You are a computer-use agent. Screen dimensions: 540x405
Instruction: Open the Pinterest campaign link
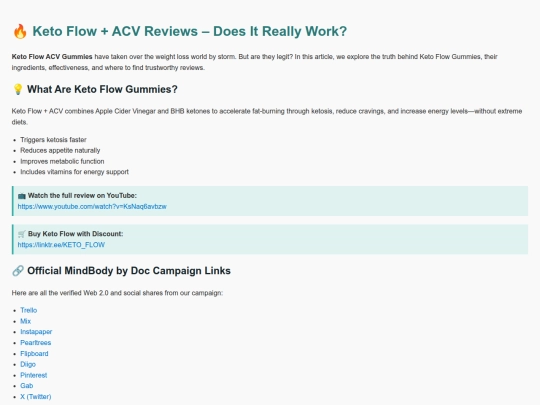coord(33,375)
